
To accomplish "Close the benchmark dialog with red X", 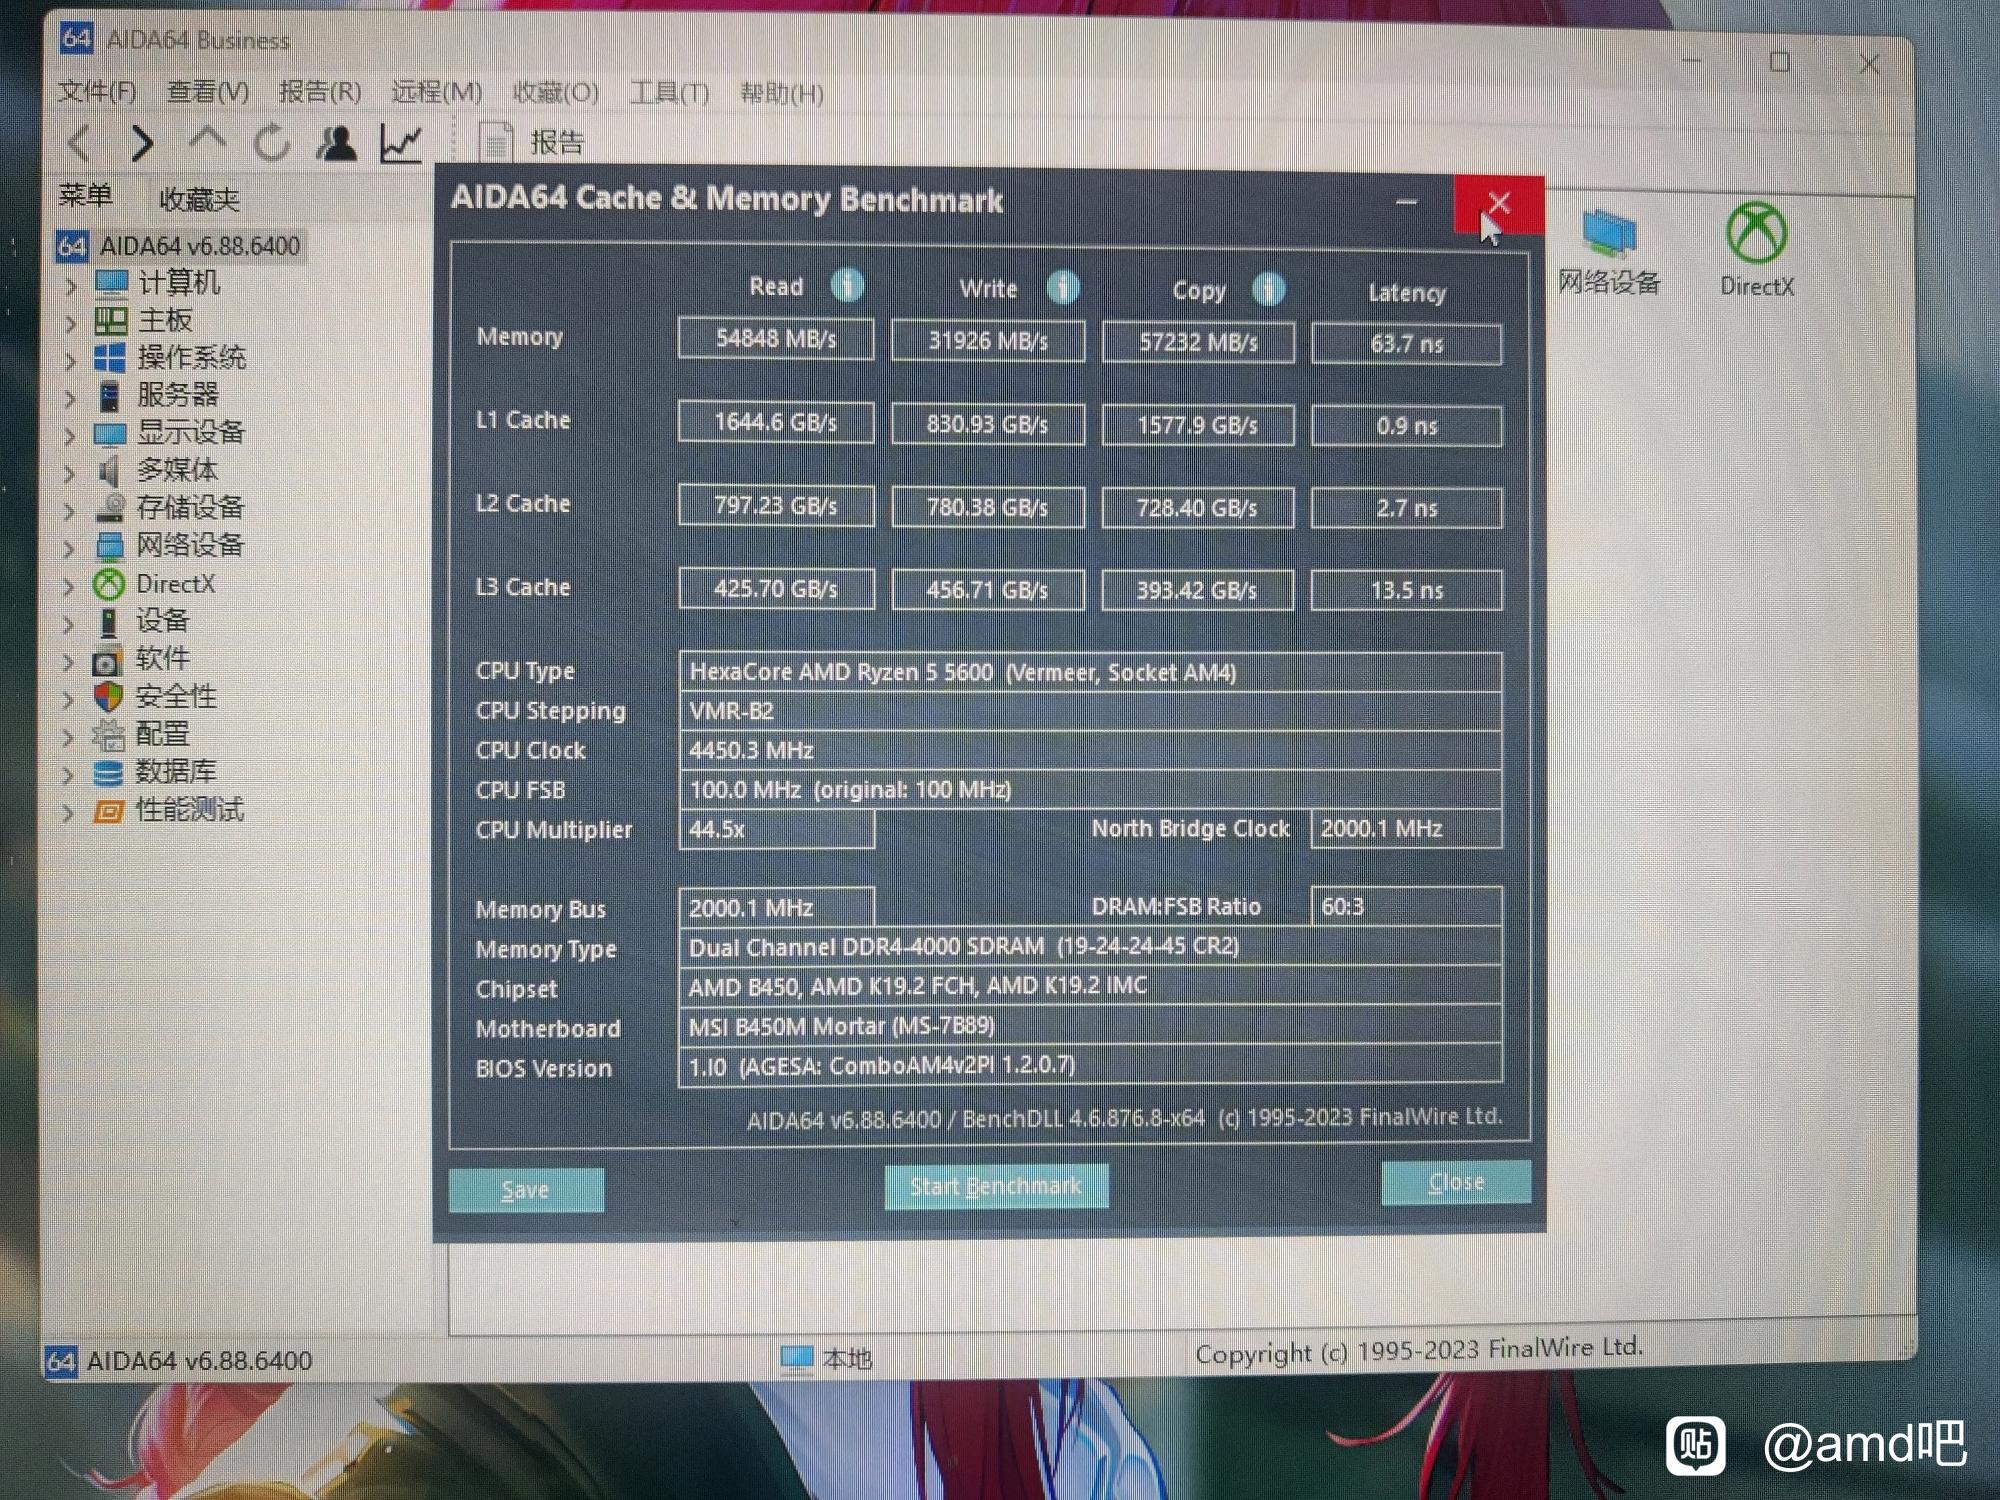I will coord(1498,204).
